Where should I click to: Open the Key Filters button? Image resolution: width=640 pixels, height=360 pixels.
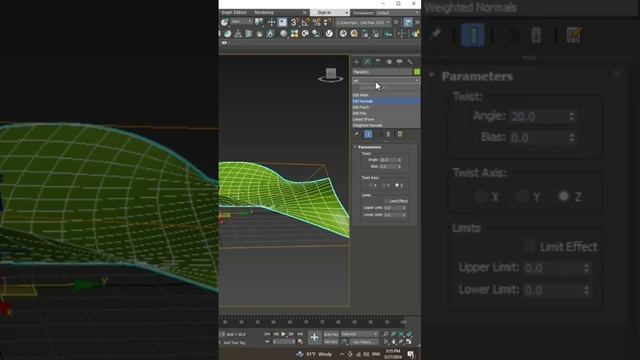[x=364, y=342]
